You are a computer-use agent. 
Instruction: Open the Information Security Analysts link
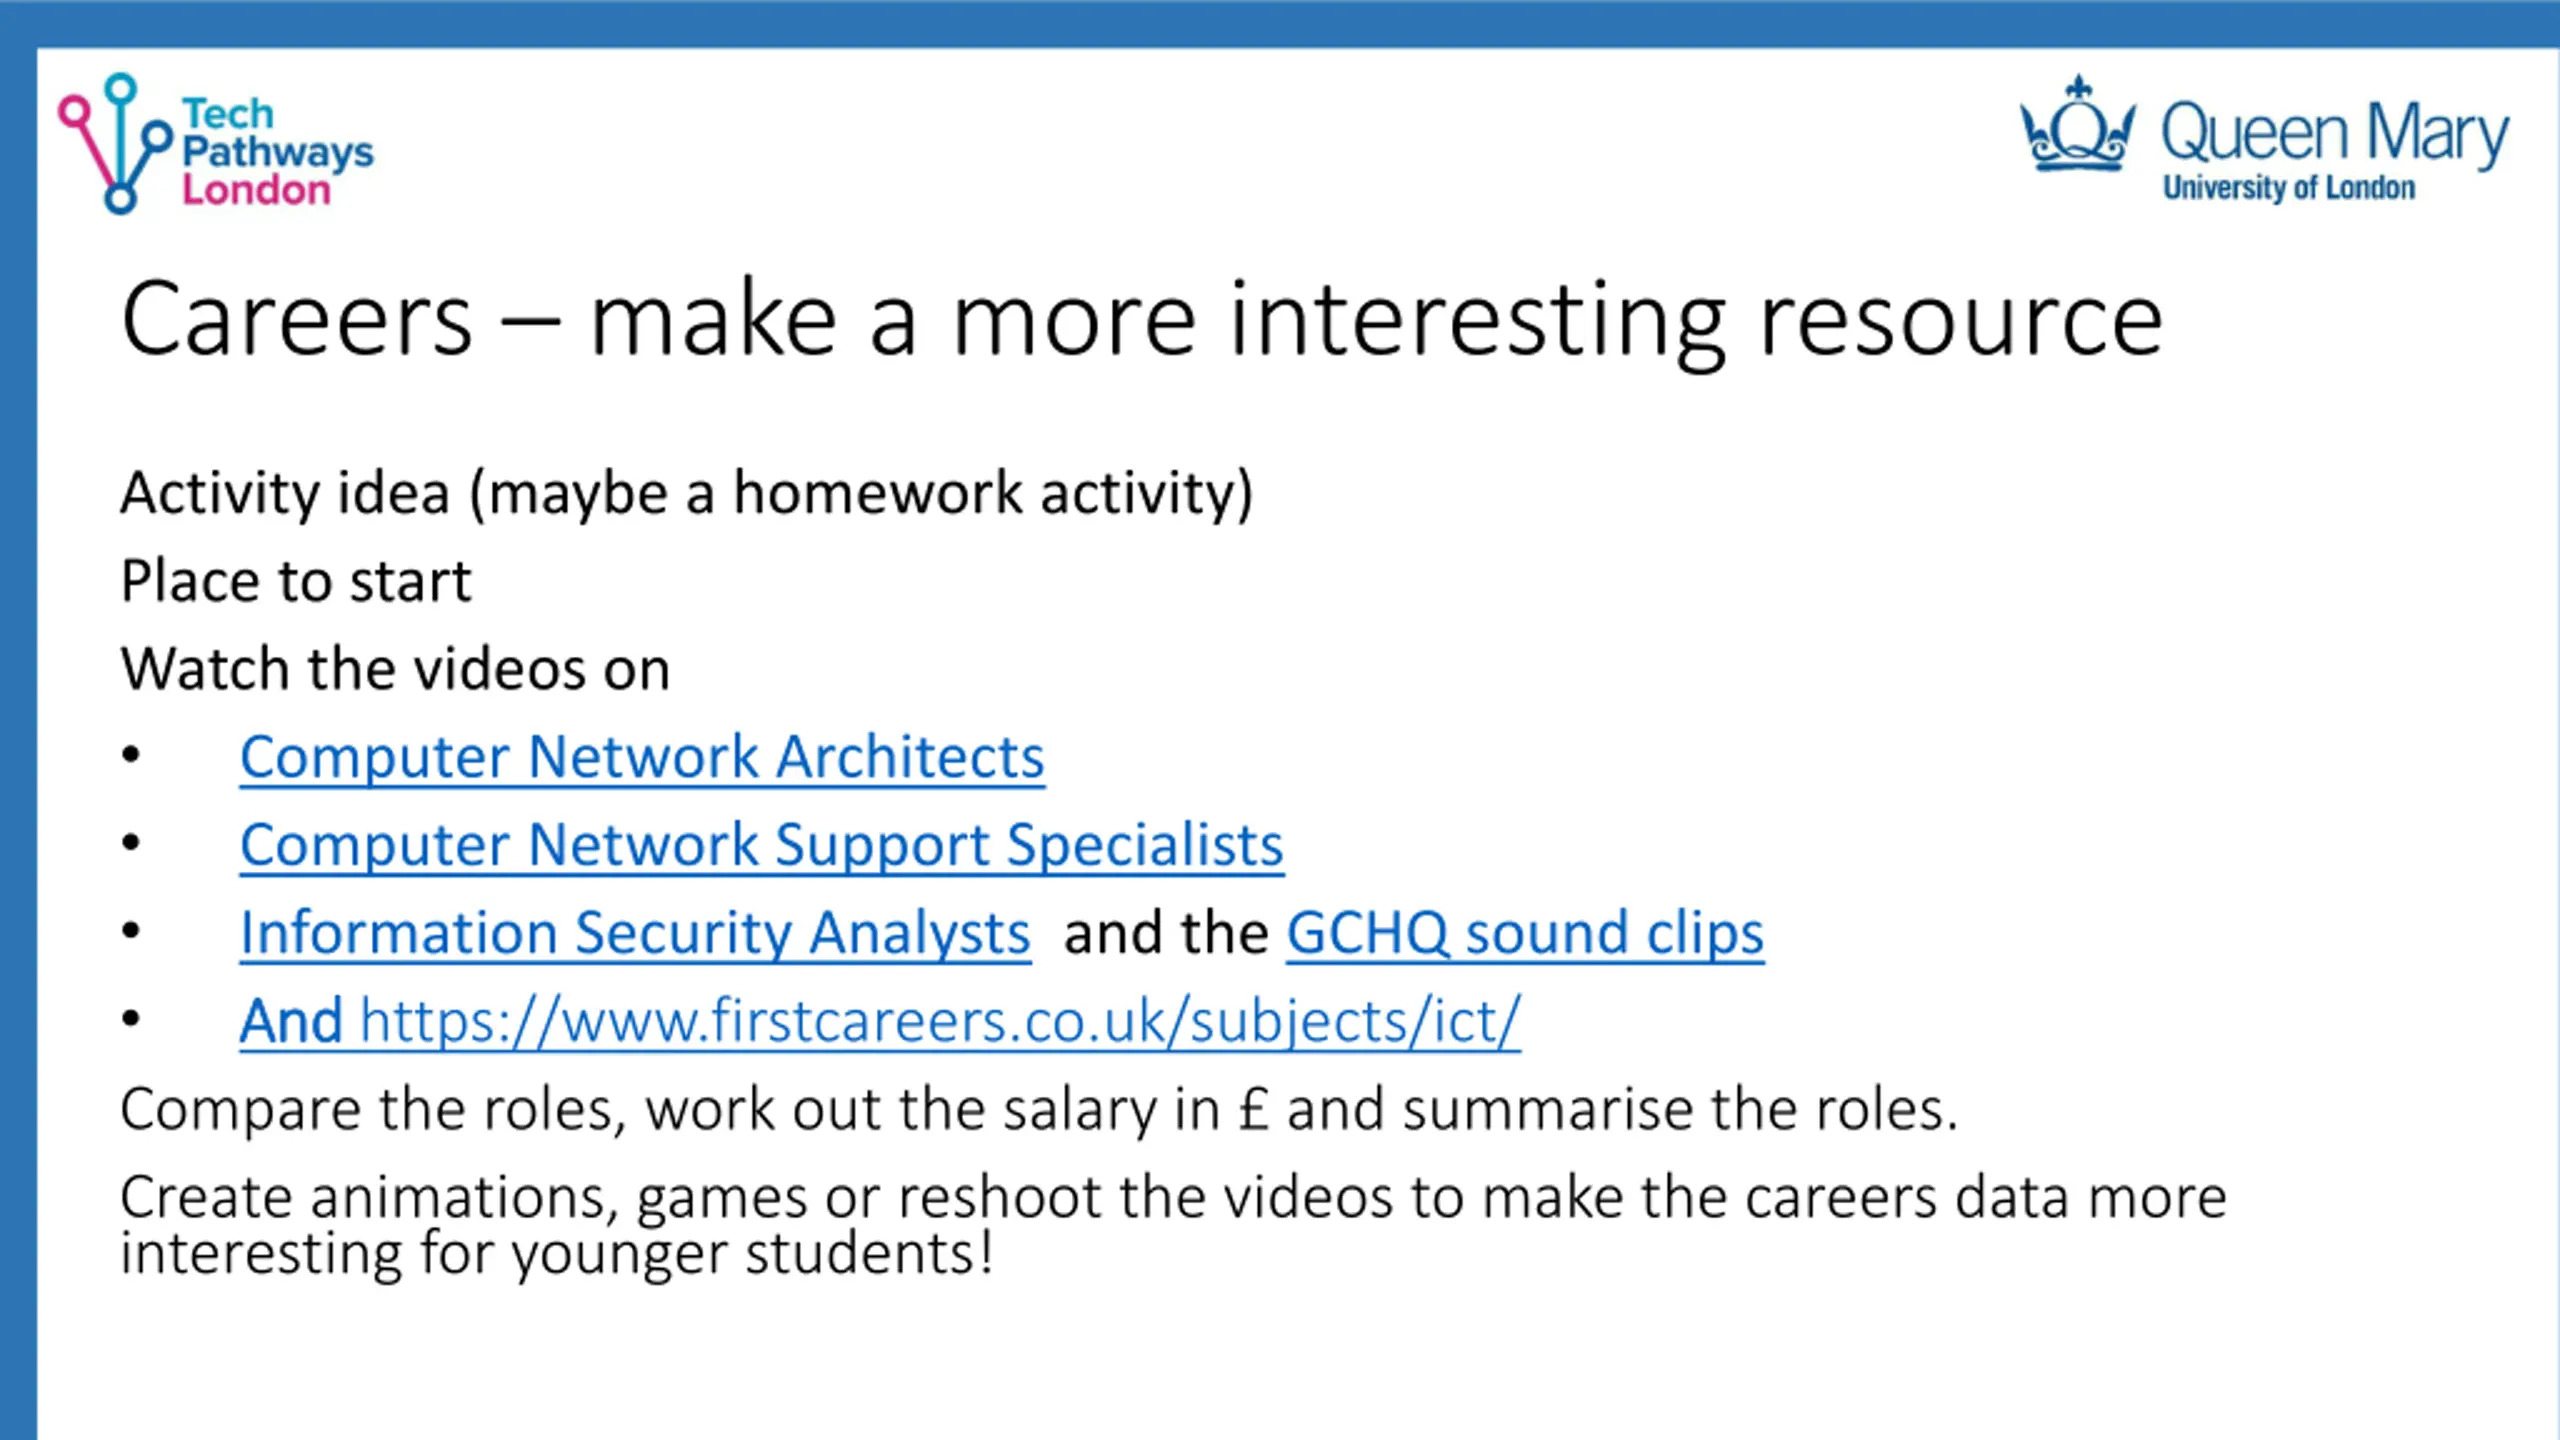(x=635, y=933)
